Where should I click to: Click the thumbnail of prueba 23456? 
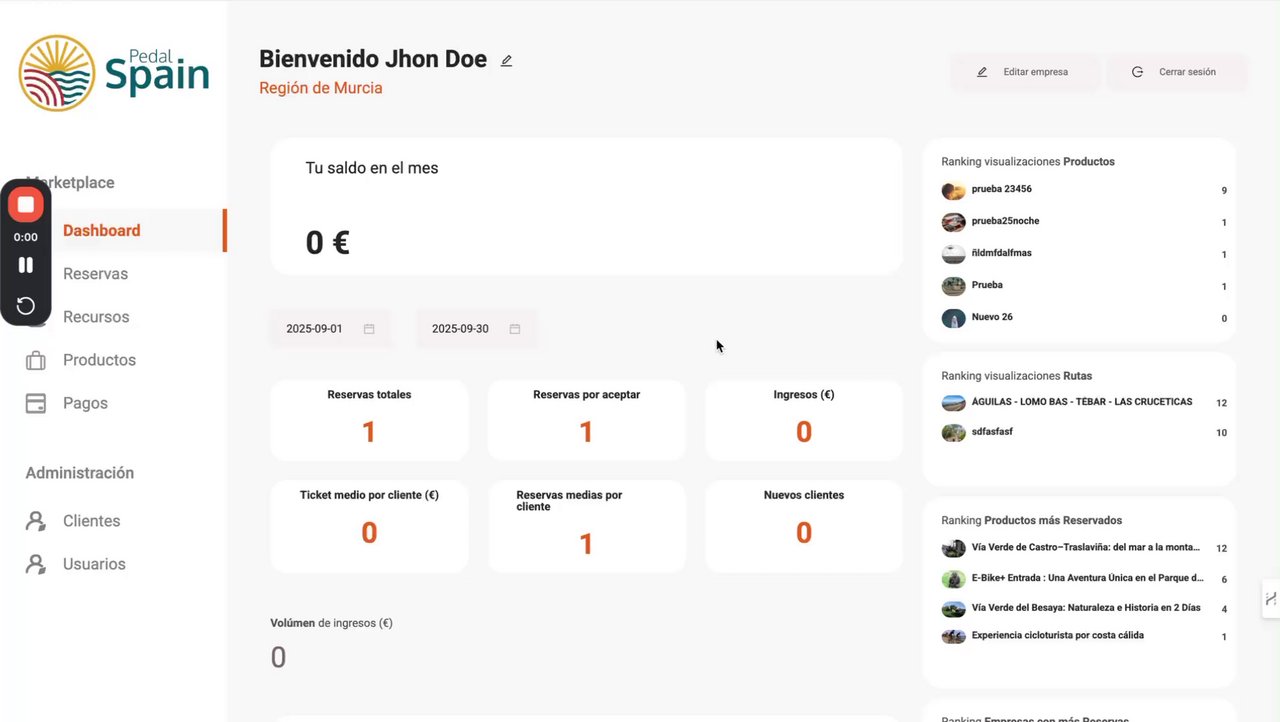pos(954,190)
